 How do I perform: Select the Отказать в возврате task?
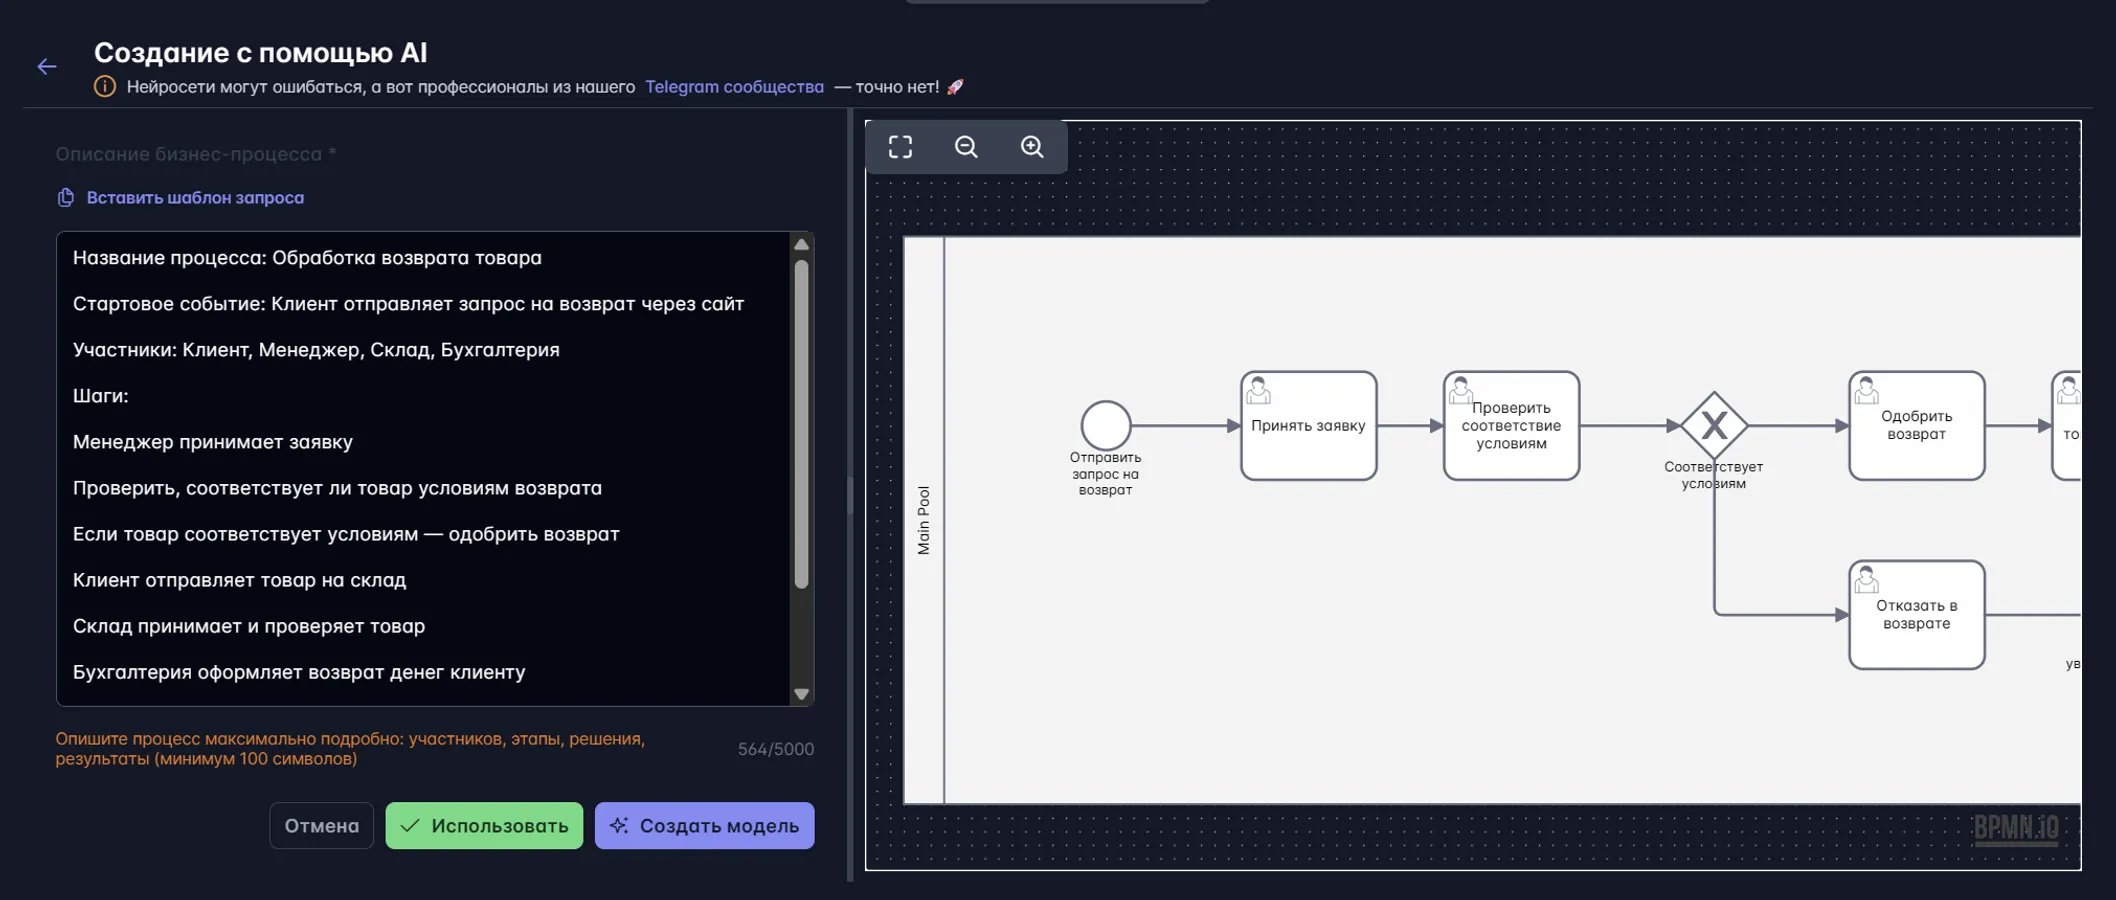pyautogui.click(x=1916, y=615)
